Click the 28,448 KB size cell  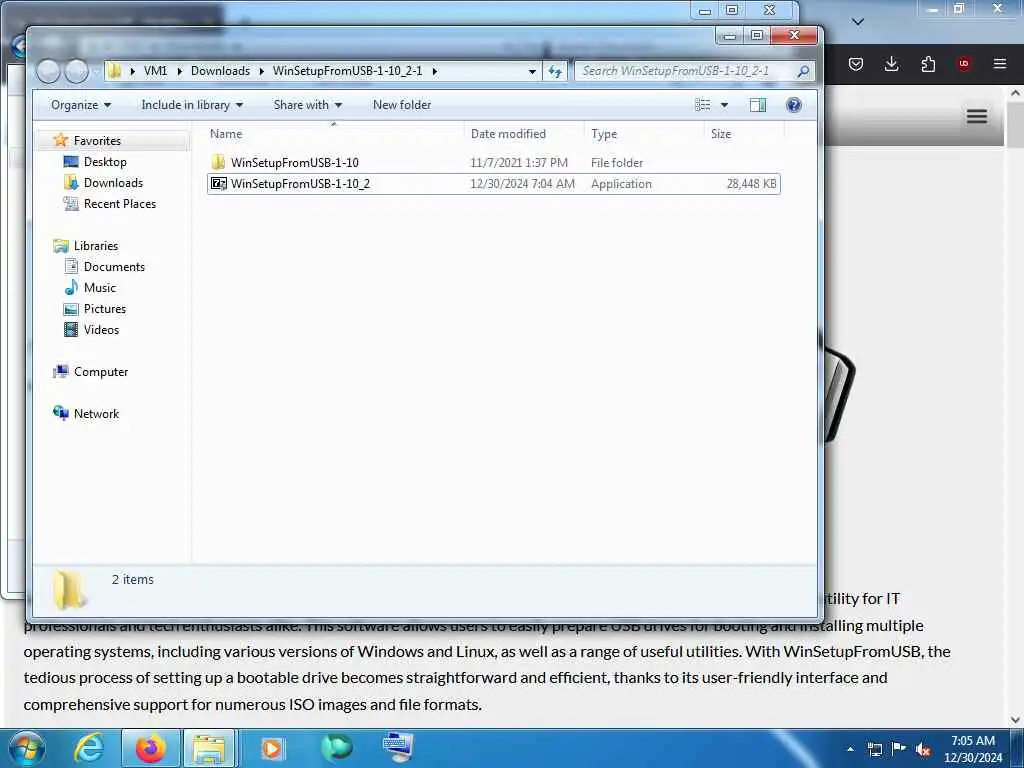point(752,184)
